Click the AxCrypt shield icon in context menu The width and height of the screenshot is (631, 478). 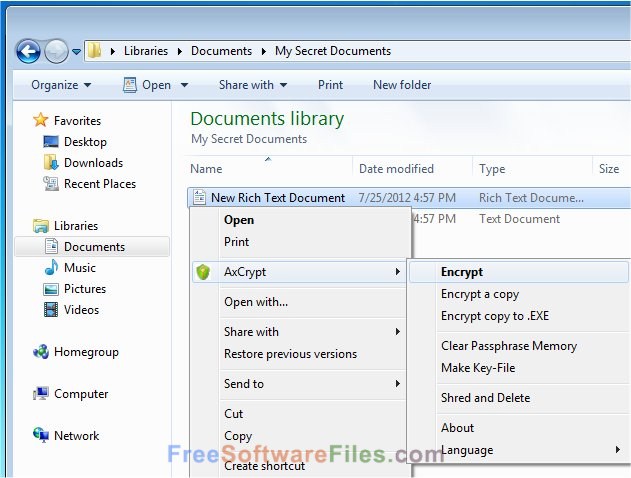click(x=203, y=272)
